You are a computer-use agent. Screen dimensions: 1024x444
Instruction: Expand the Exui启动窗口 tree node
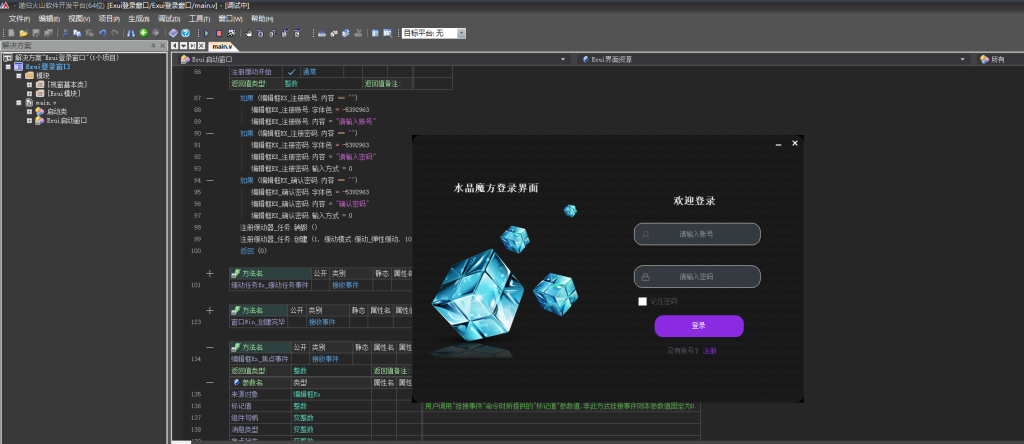point(29,121)
